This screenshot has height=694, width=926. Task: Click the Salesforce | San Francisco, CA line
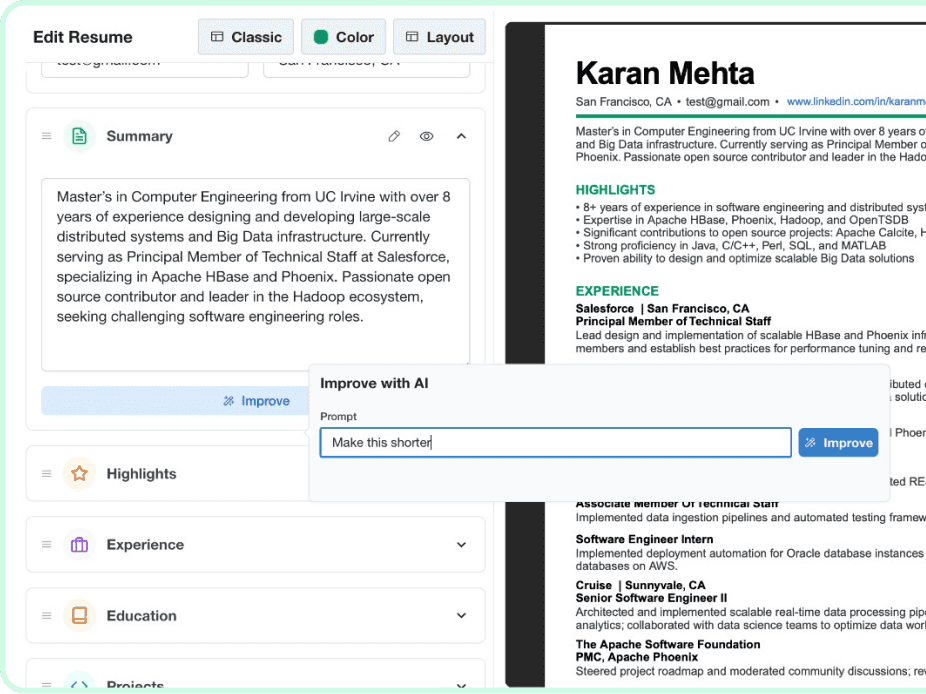click(x=663, y=308)
